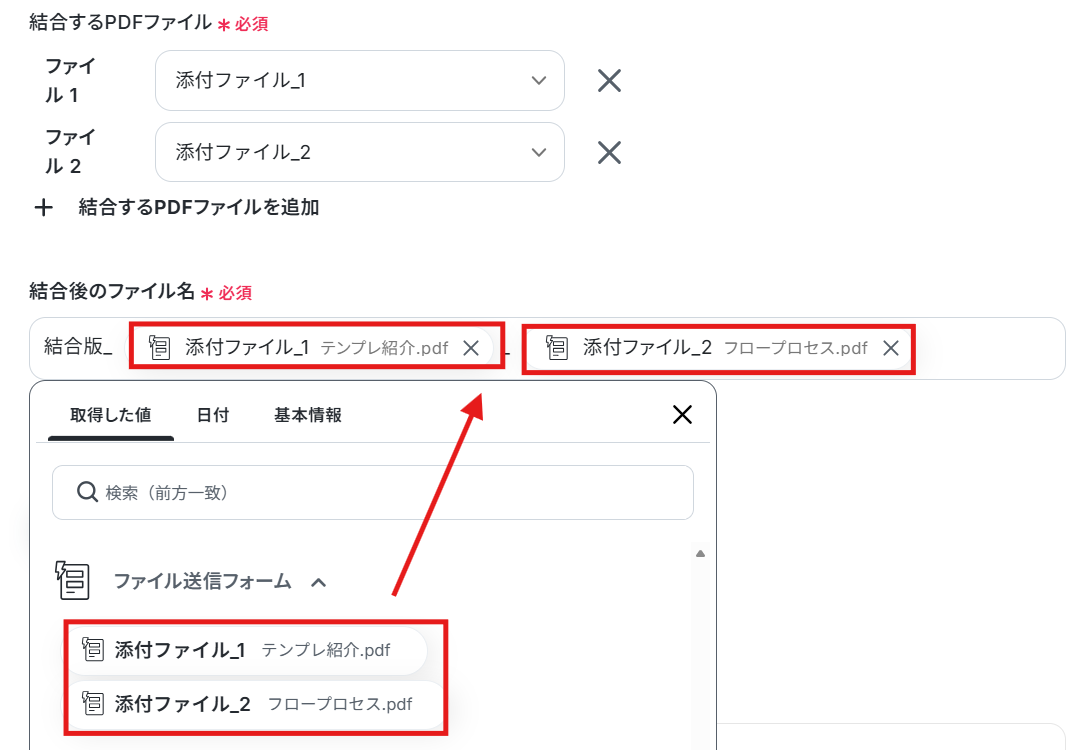Switch to the 日付 tab
1072x750 pixels.
coord(213,415)
